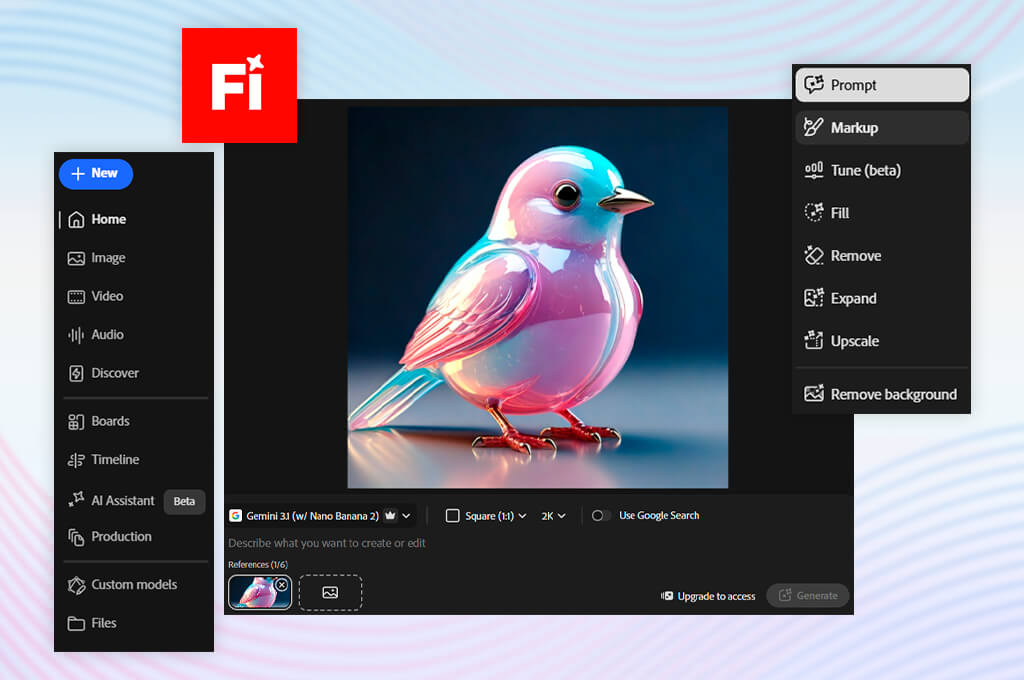Click the premium crown icon
This screenshot has height=680, width=1024.
[x=391, y=515]
